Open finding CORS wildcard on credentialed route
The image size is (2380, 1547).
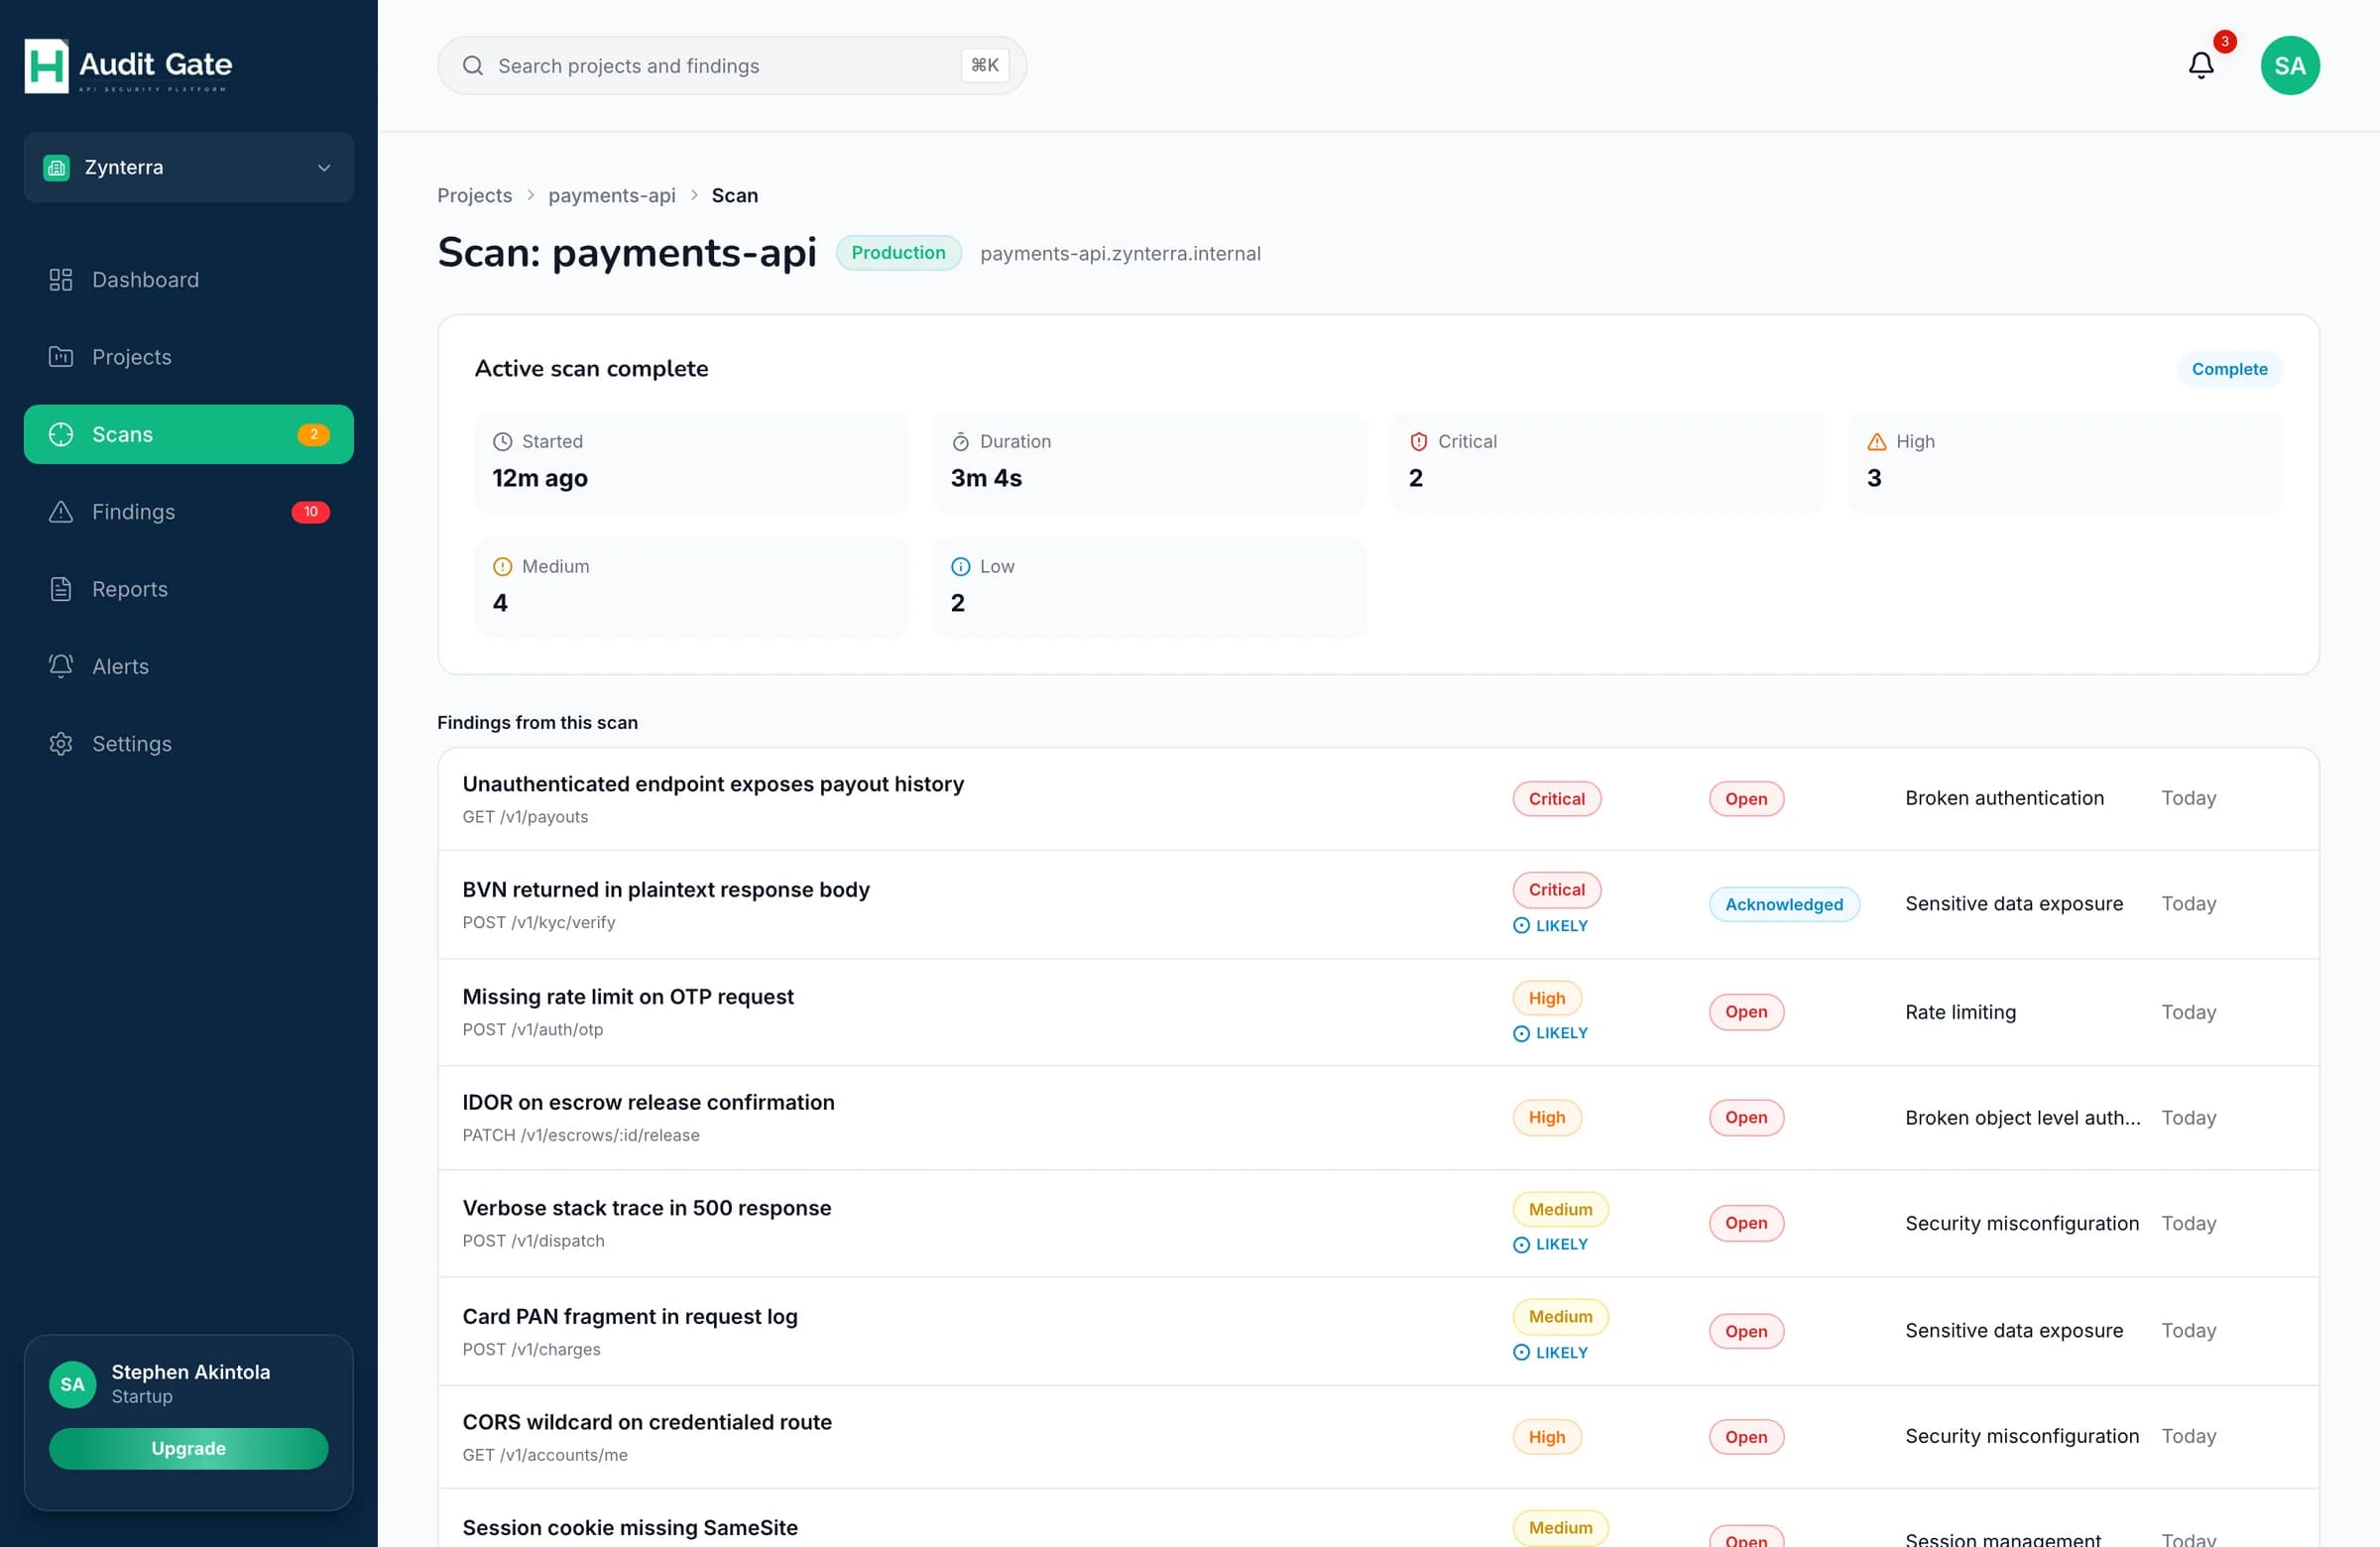(x=1378, y=1437)
